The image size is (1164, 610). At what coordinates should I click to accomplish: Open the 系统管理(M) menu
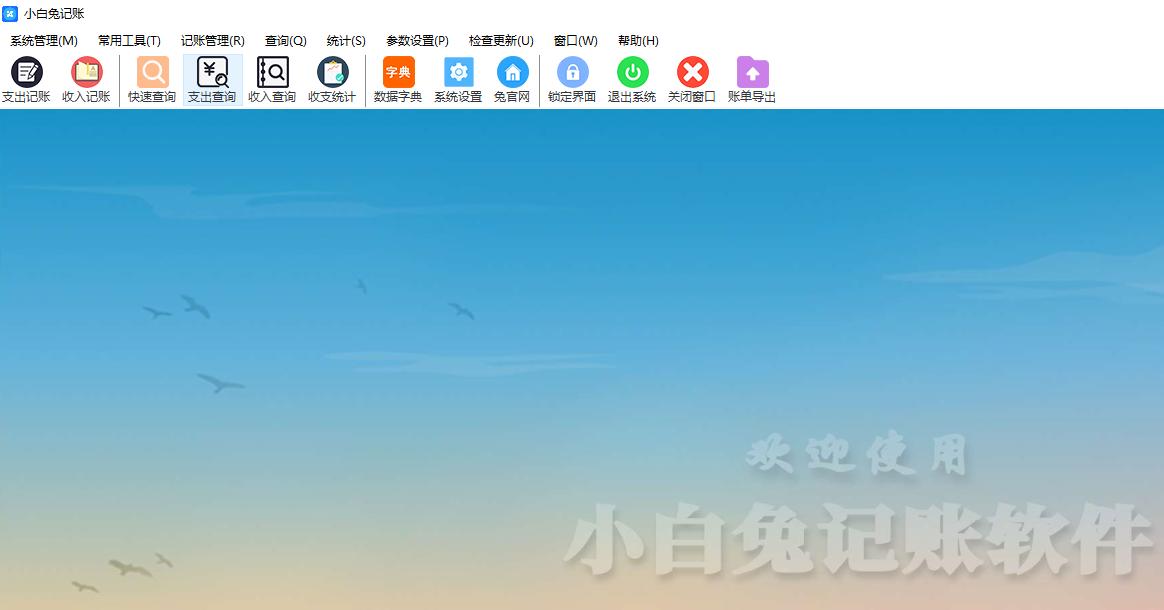(44, 41)
